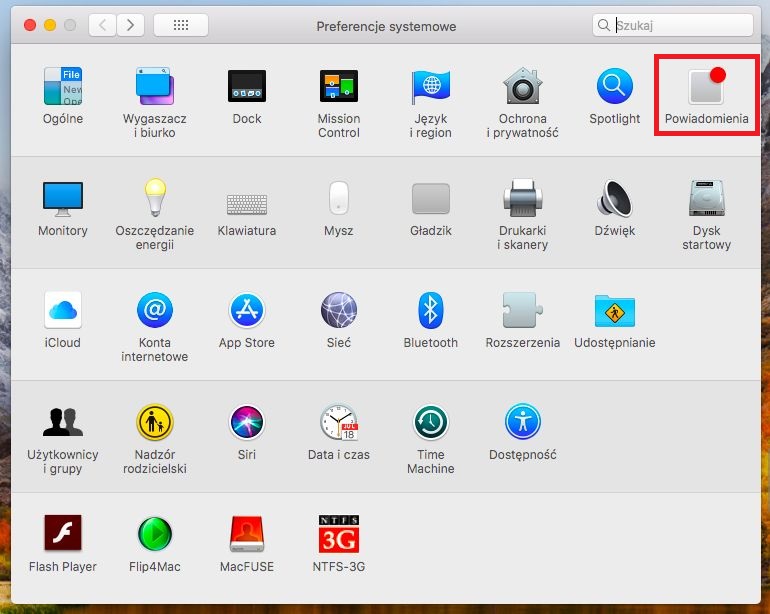The width and height of the screenshot is (770, 614).
Task: Click the forward navigation arrow
Action: (x=130, y=25)
